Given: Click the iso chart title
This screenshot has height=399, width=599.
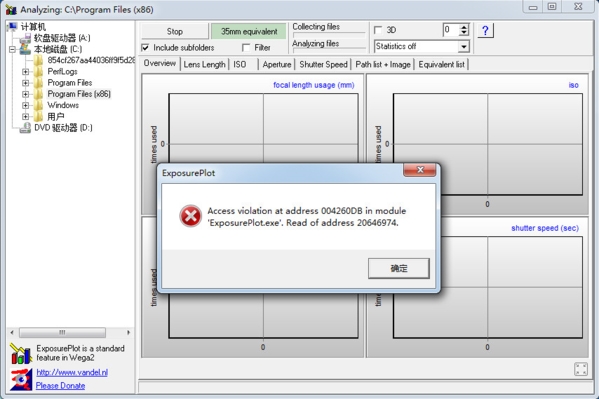Looking at the screenshot, I should 573,85.
